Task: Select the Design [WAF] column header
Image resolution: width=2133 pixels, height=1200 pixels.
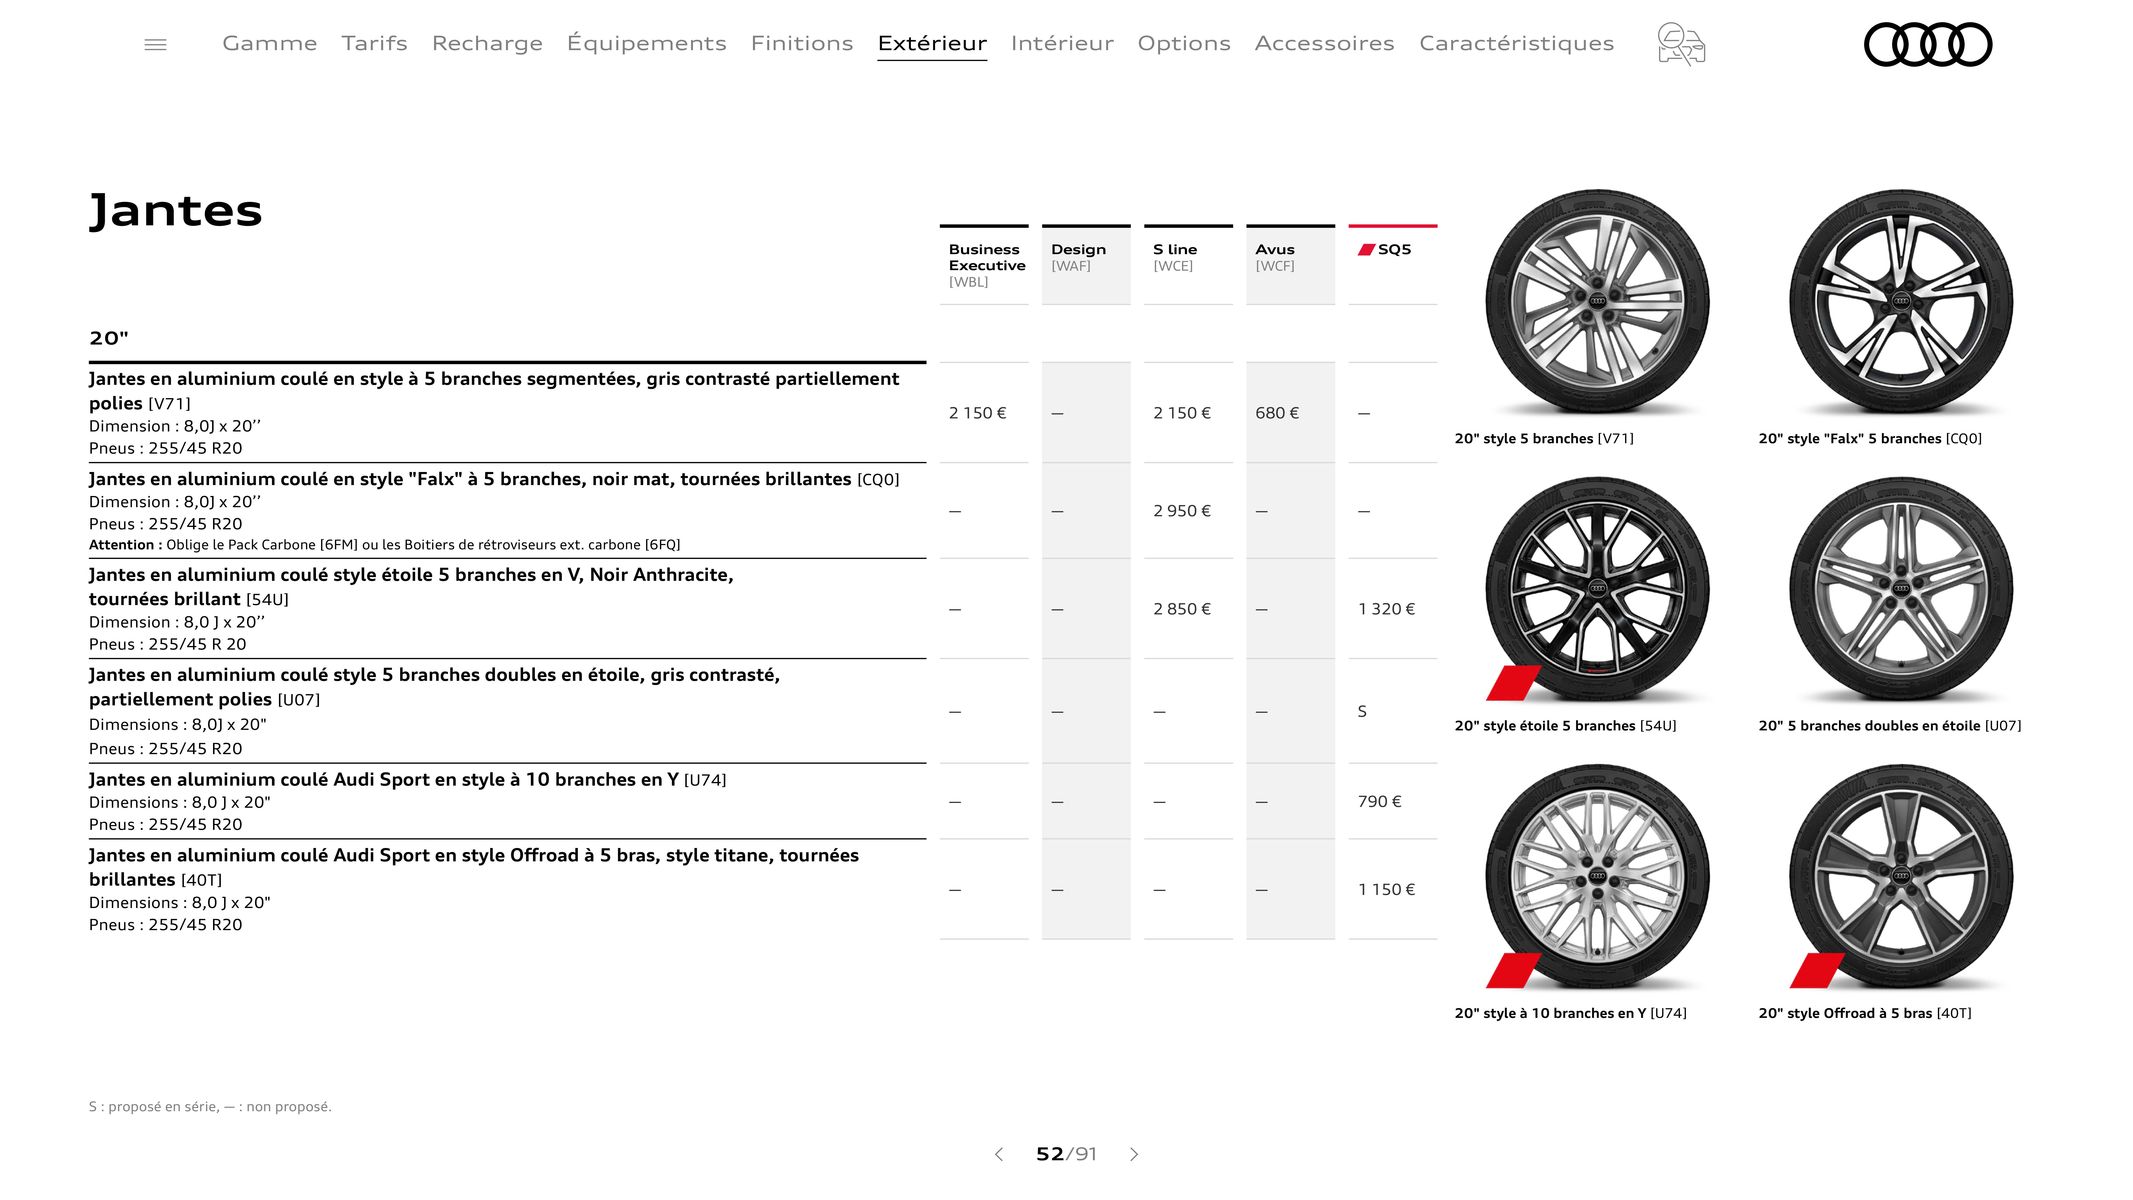Action: click(x=1086, y=265)
